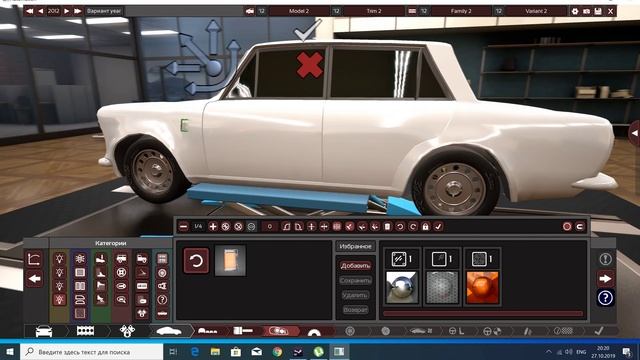Click the dark red bar below materials
The height and width of the screenshot is (360, 640).
483,313
